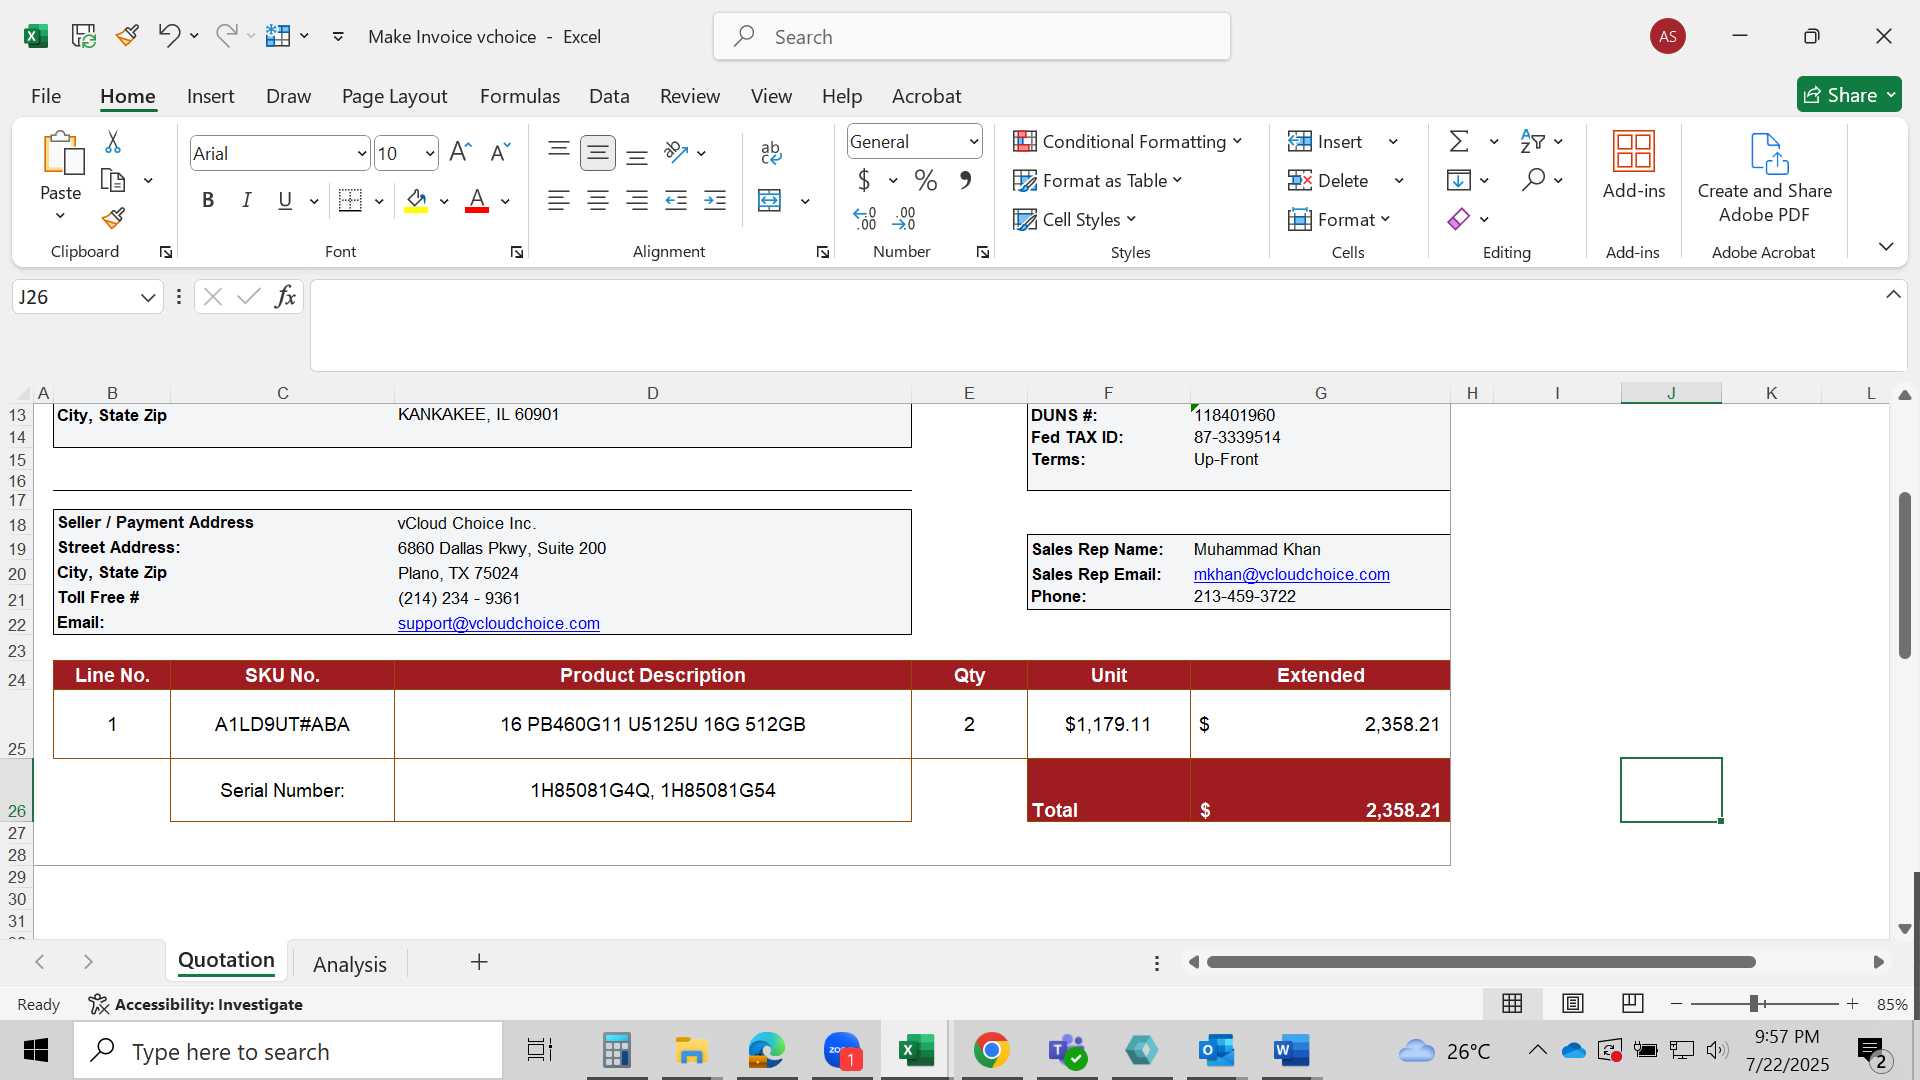This screenshot has width=1920, height=1080.
Task: Click the Percent Style icon
Action: [x=926, y=180]
